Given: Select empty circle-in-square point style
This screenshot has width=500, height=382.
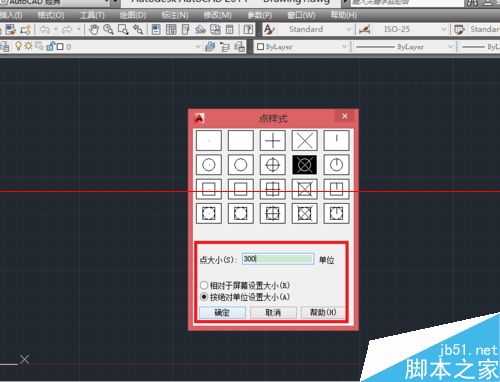Looking at the screenshot, I should tap(241, 213).
